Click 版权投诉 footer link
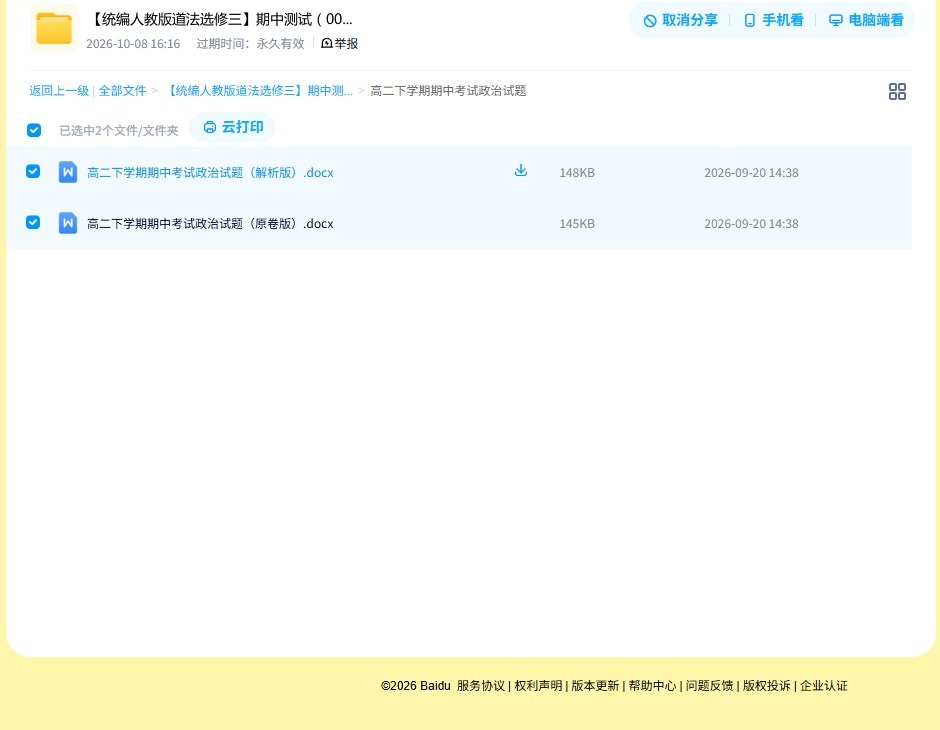 click(767, 686)
